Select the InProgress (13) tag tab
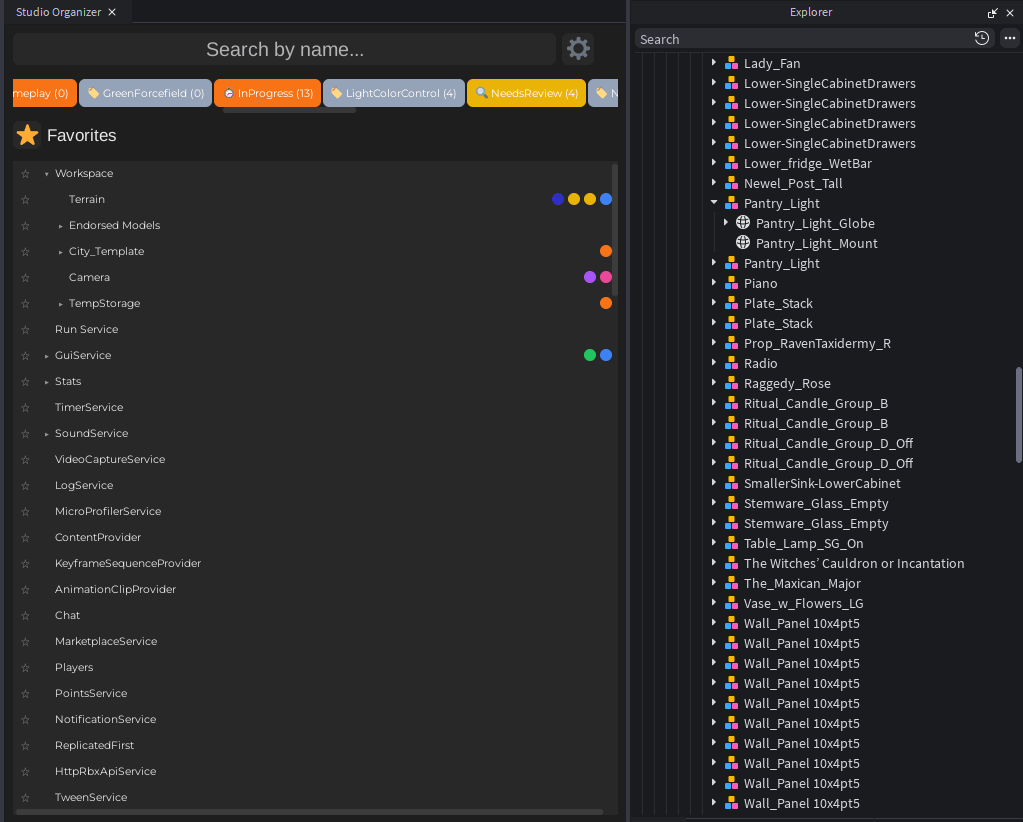The height and width of the screenshot is (822, 1023). (x=267, y=93)
